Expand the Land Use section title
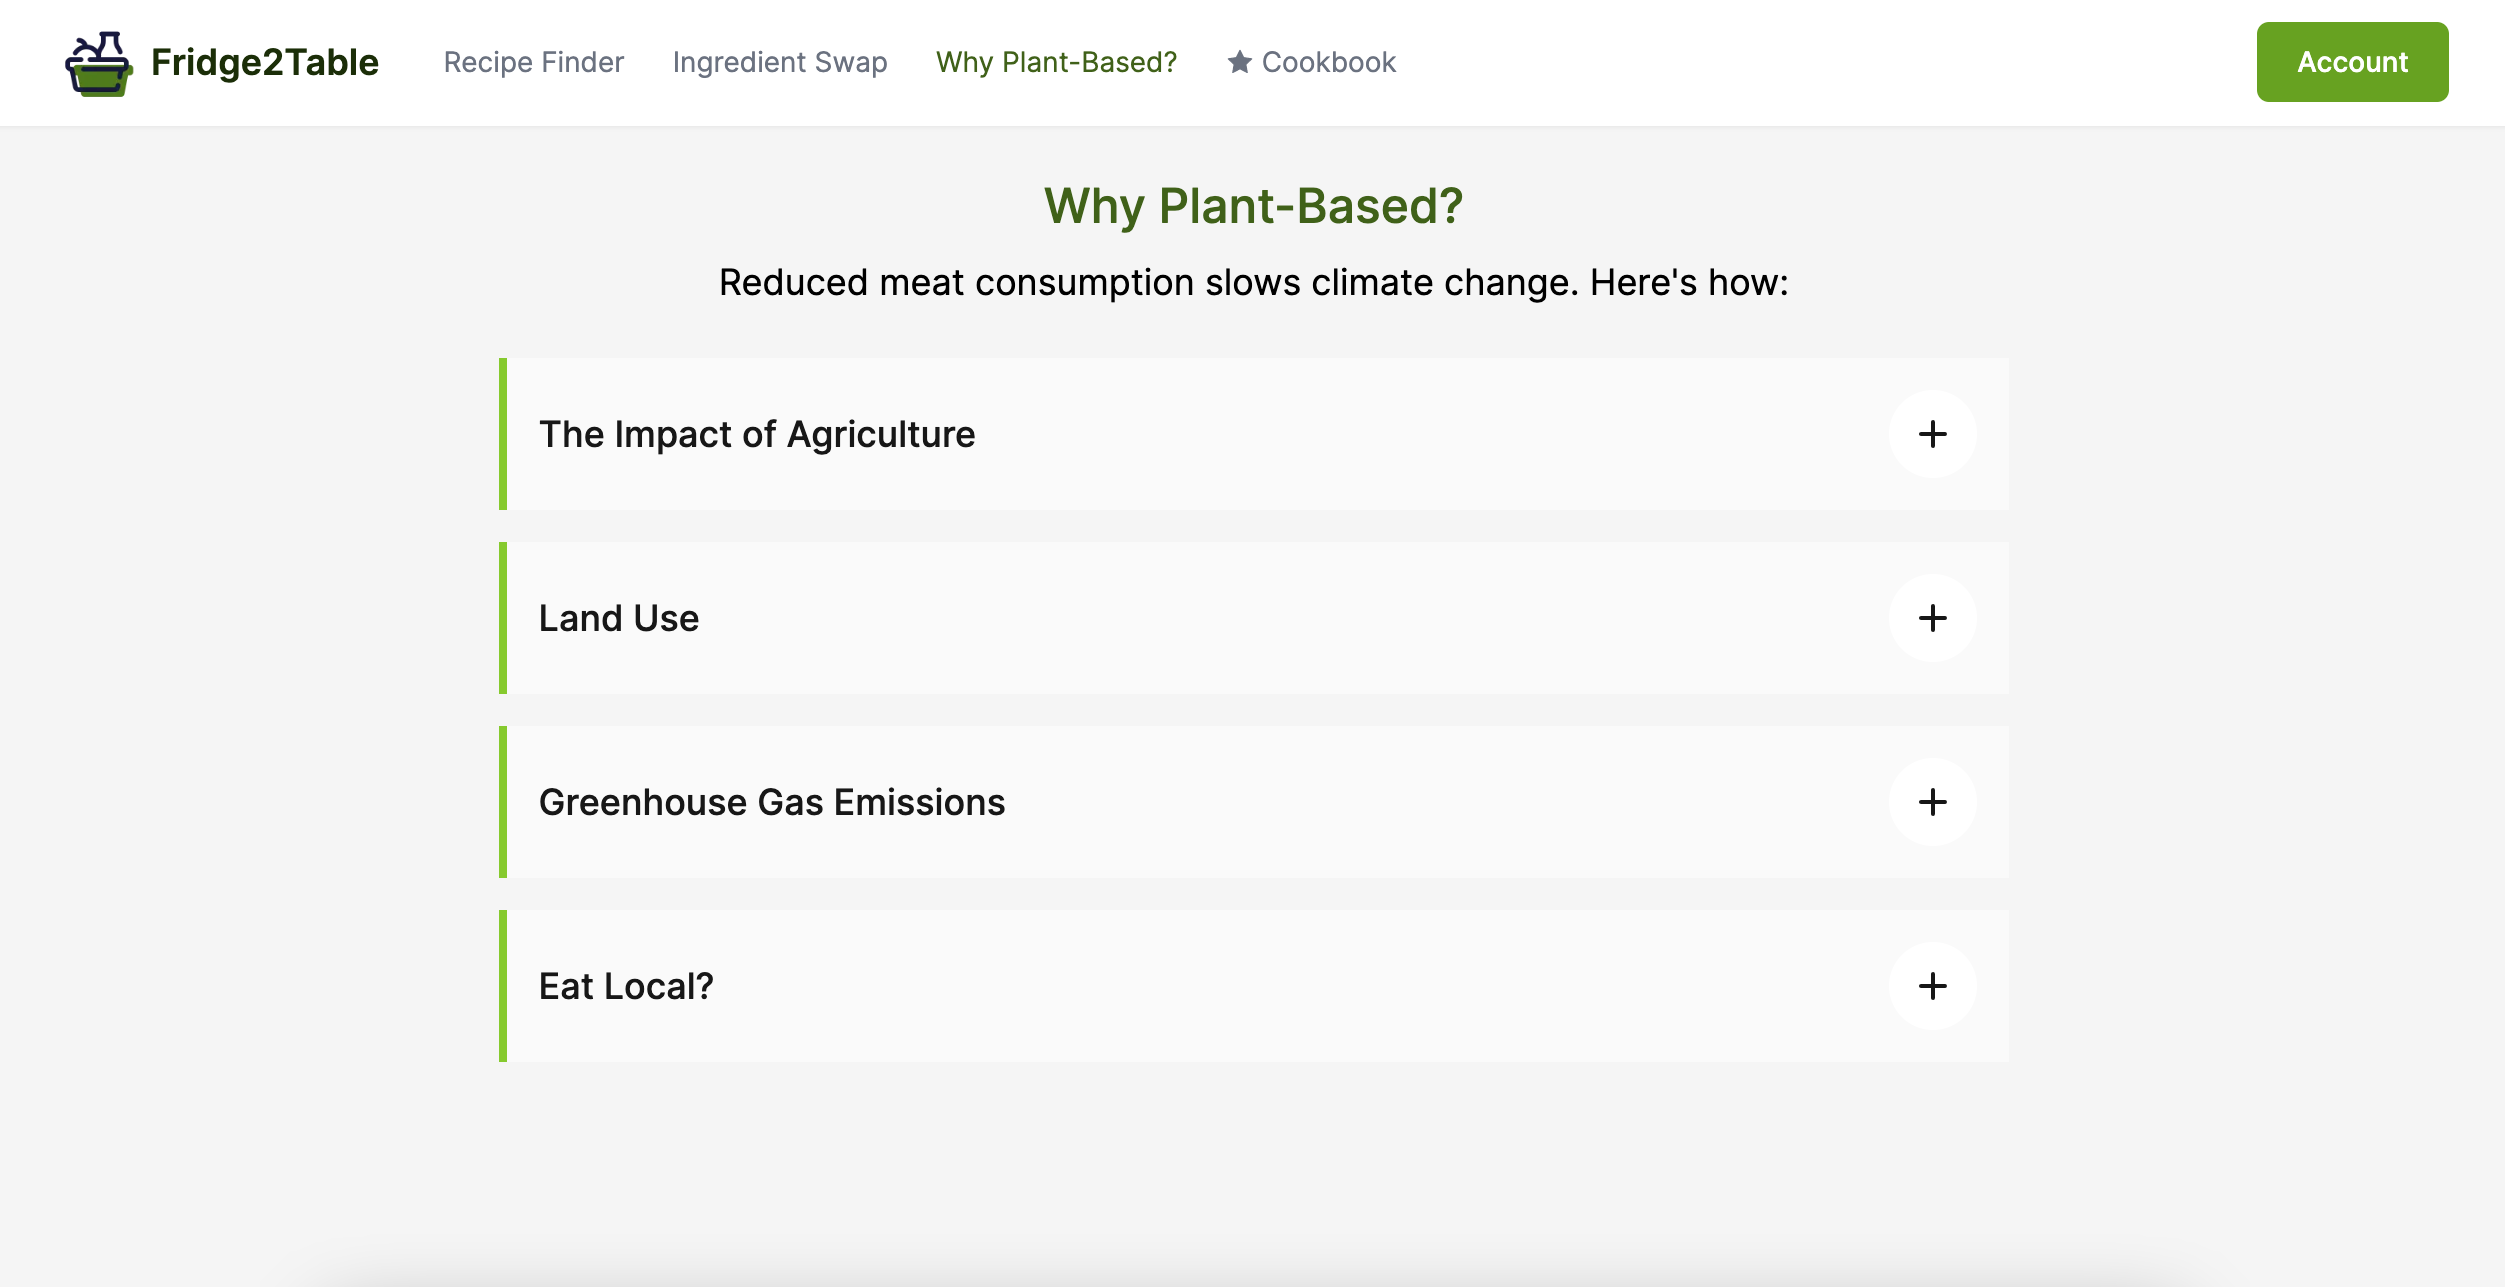 (x=618, y=618)
